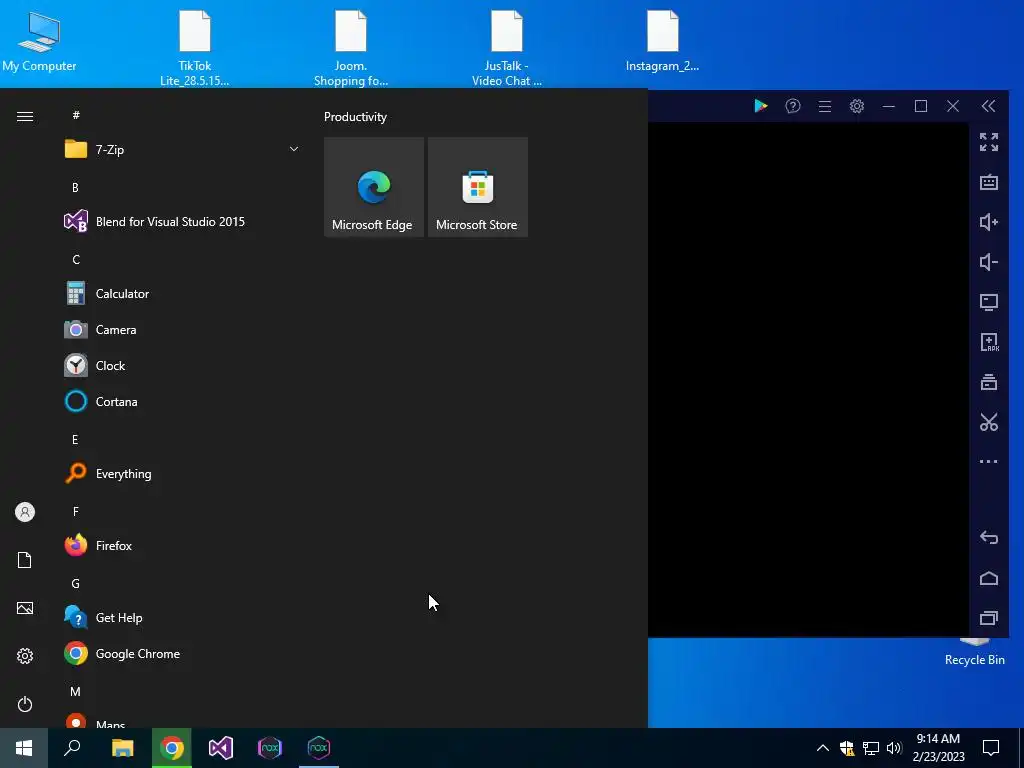The width and height of the screenshot is (1024, 768).
Task: Open Nox keyboard mapping tool
Action: tap(989, 182)
